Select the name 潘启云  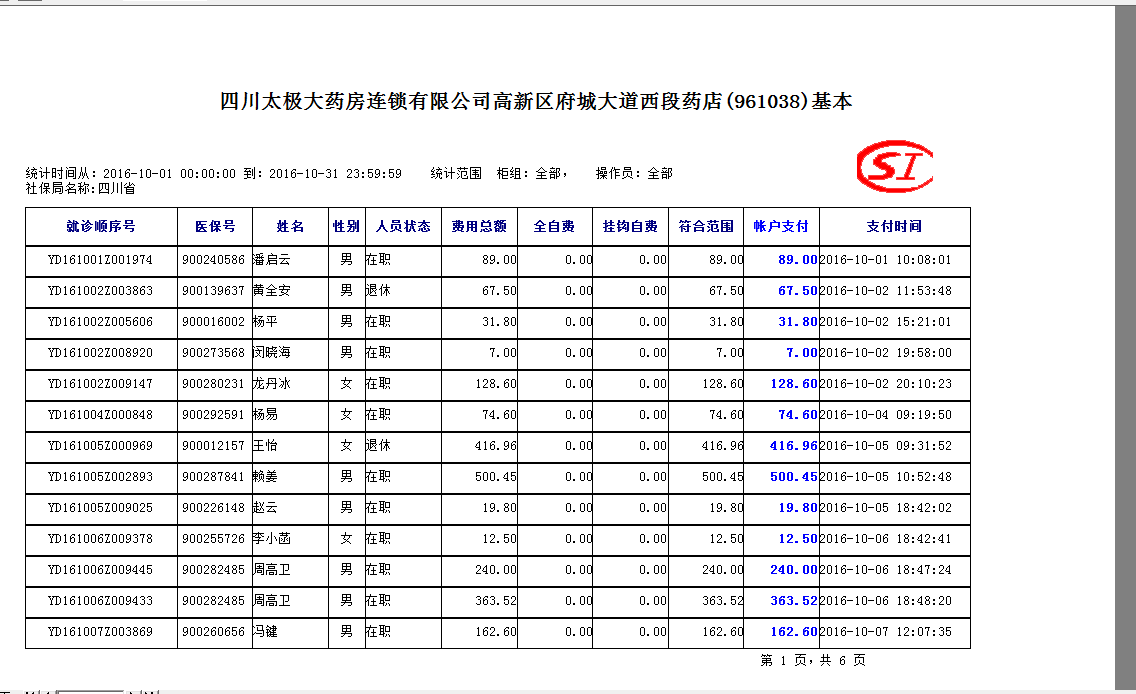(x=272, y=260)
